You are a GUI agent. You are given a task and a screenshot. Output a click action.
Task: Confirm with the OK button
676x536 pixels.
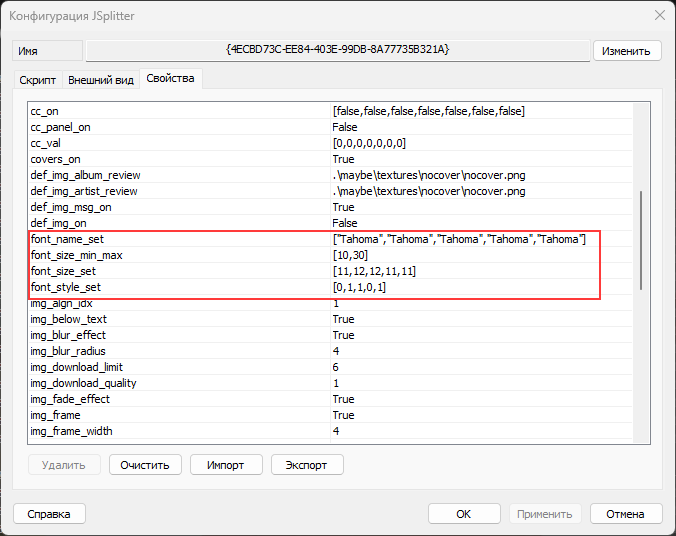tap(463, 513)
